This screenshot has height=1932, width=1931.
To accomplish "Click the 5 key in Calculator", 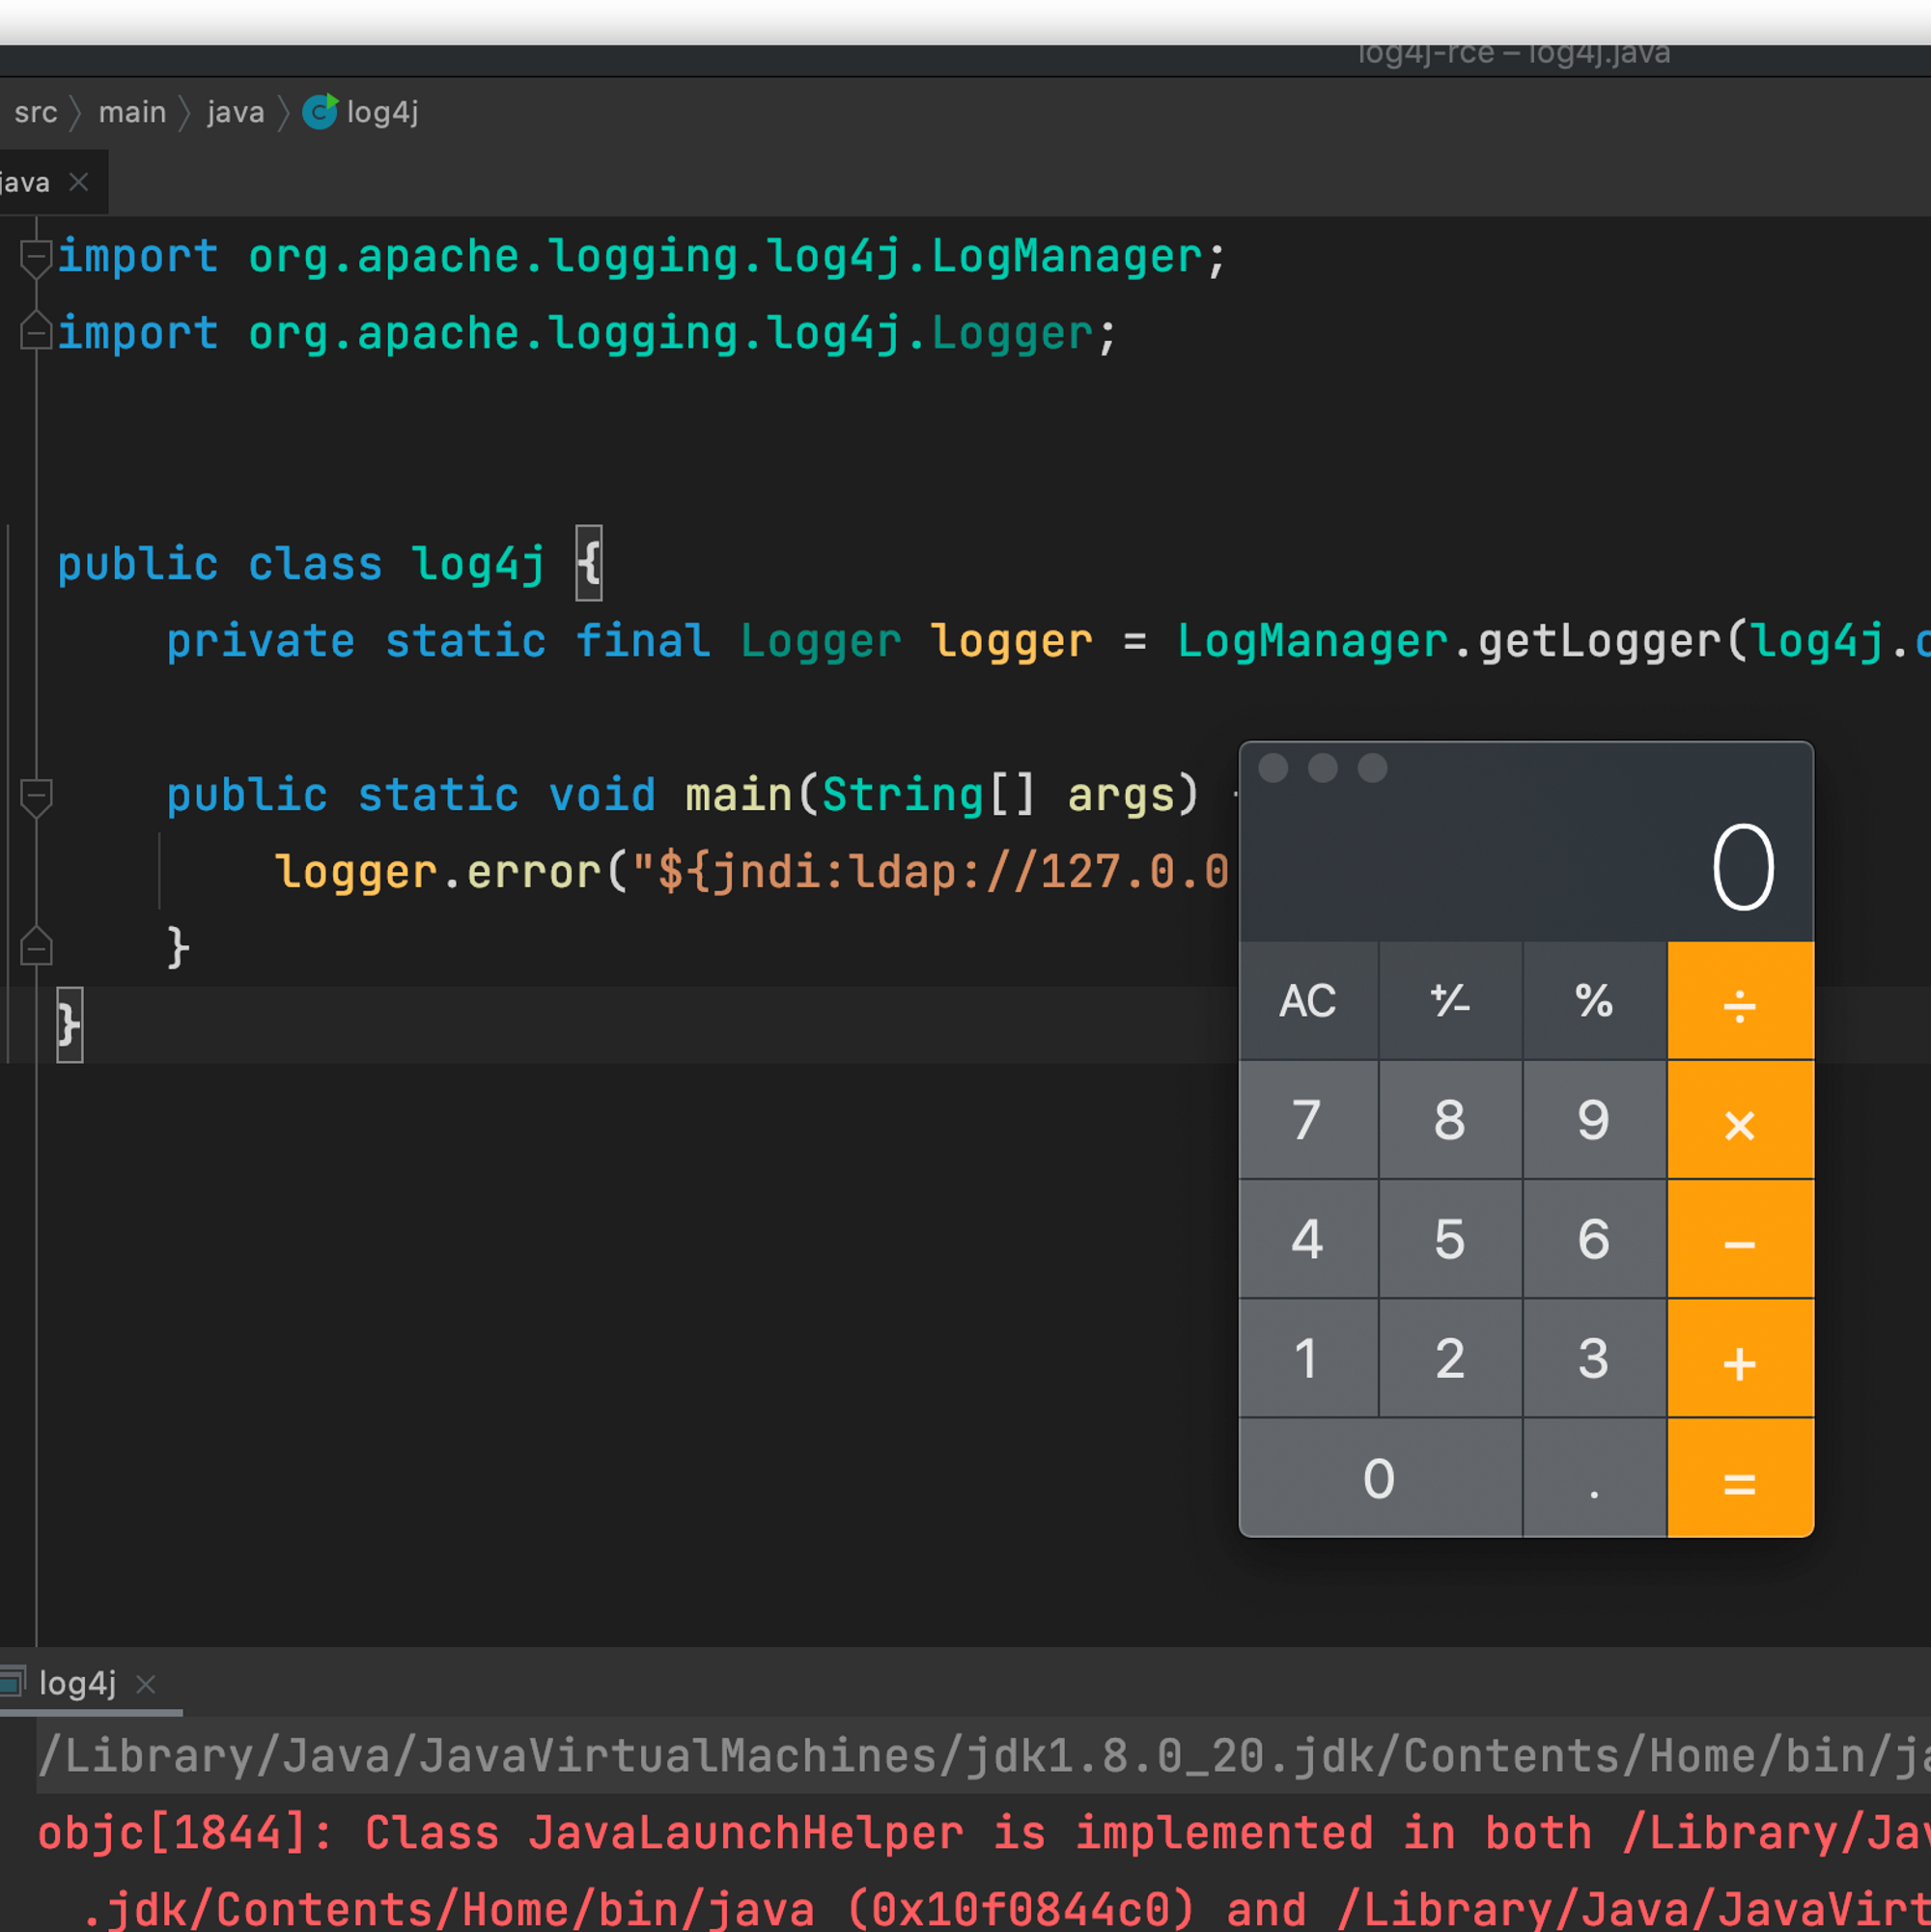I will click(x=1450, y=1239).
